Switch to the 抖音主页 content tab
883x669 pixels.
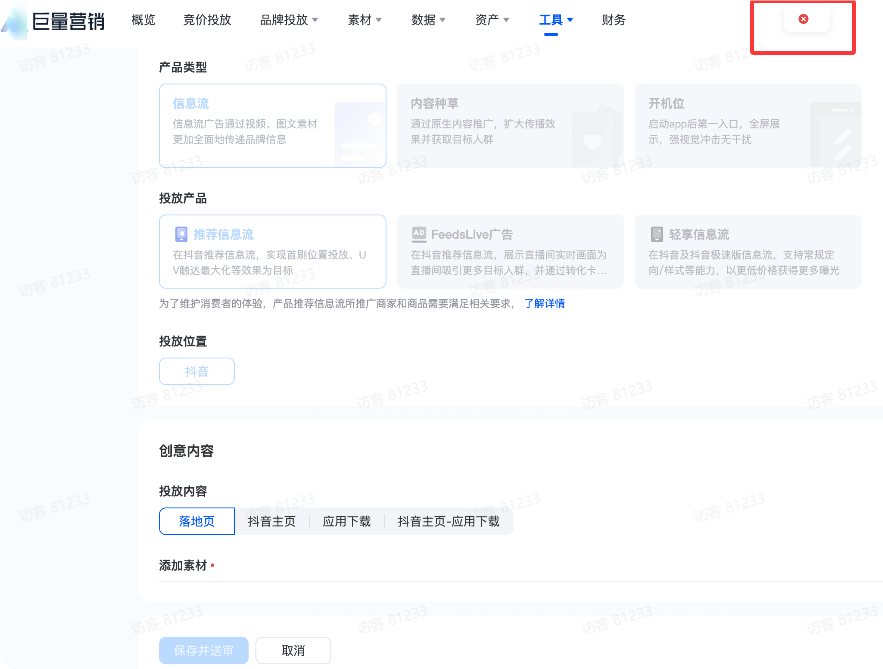(271, 521)
